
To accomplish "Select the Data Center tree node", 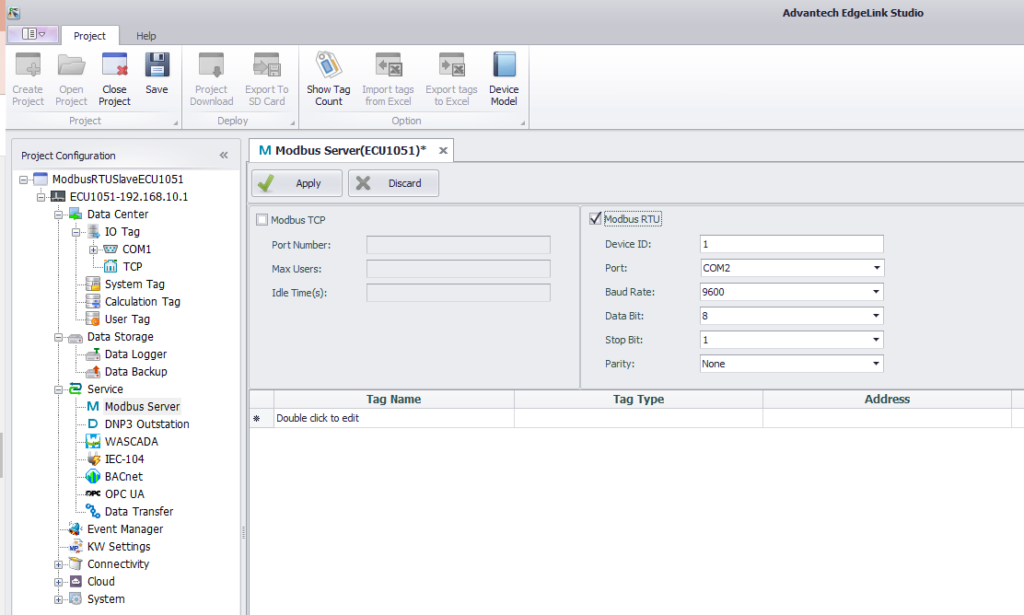I will click(118, 214).
